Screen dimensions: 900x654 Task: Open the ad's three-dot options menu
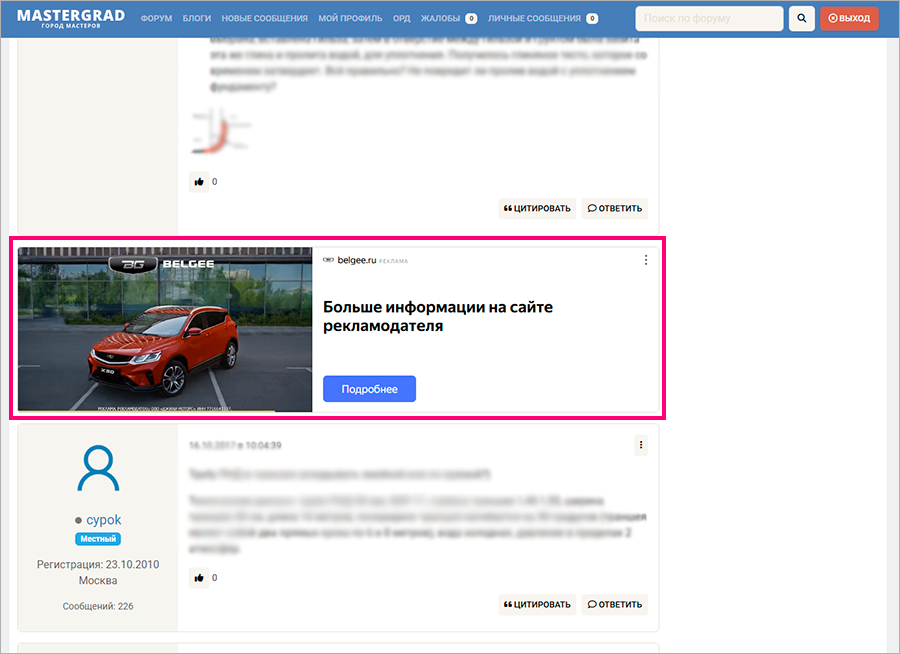[x=646, y=260]
